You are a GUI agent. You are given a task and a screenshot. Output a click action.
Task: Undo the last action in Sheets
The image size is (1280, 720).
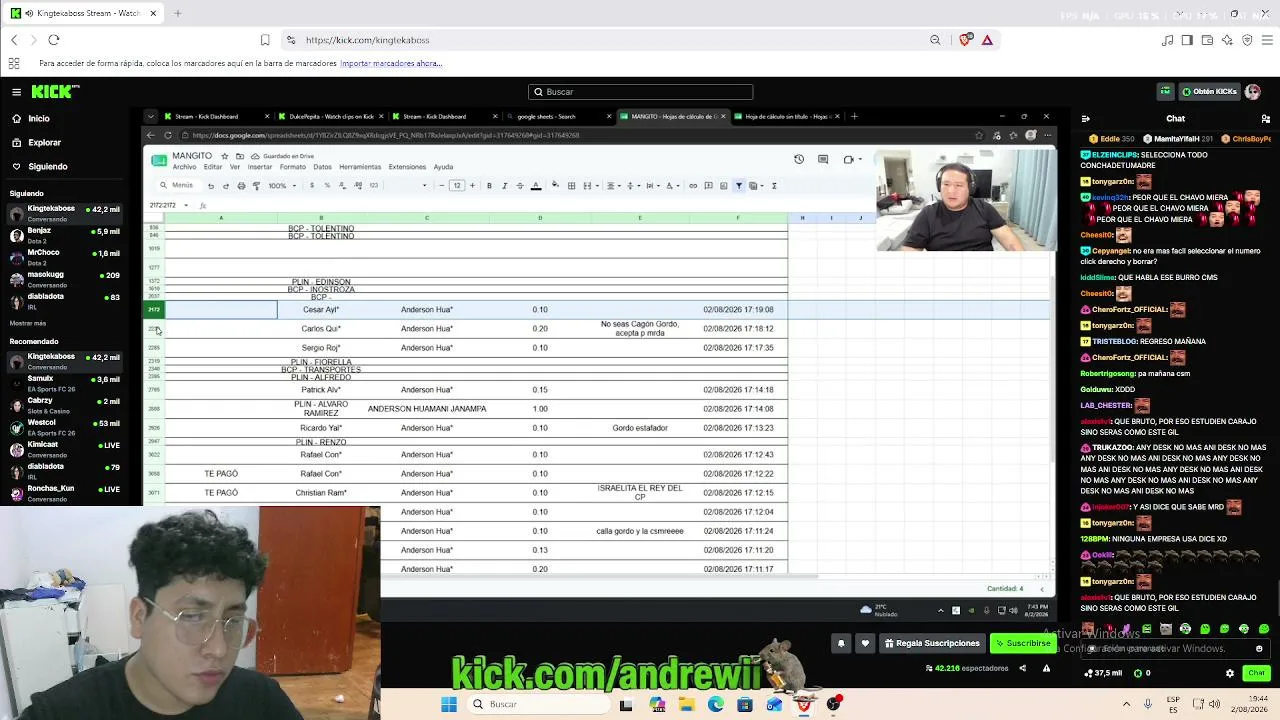210,186
